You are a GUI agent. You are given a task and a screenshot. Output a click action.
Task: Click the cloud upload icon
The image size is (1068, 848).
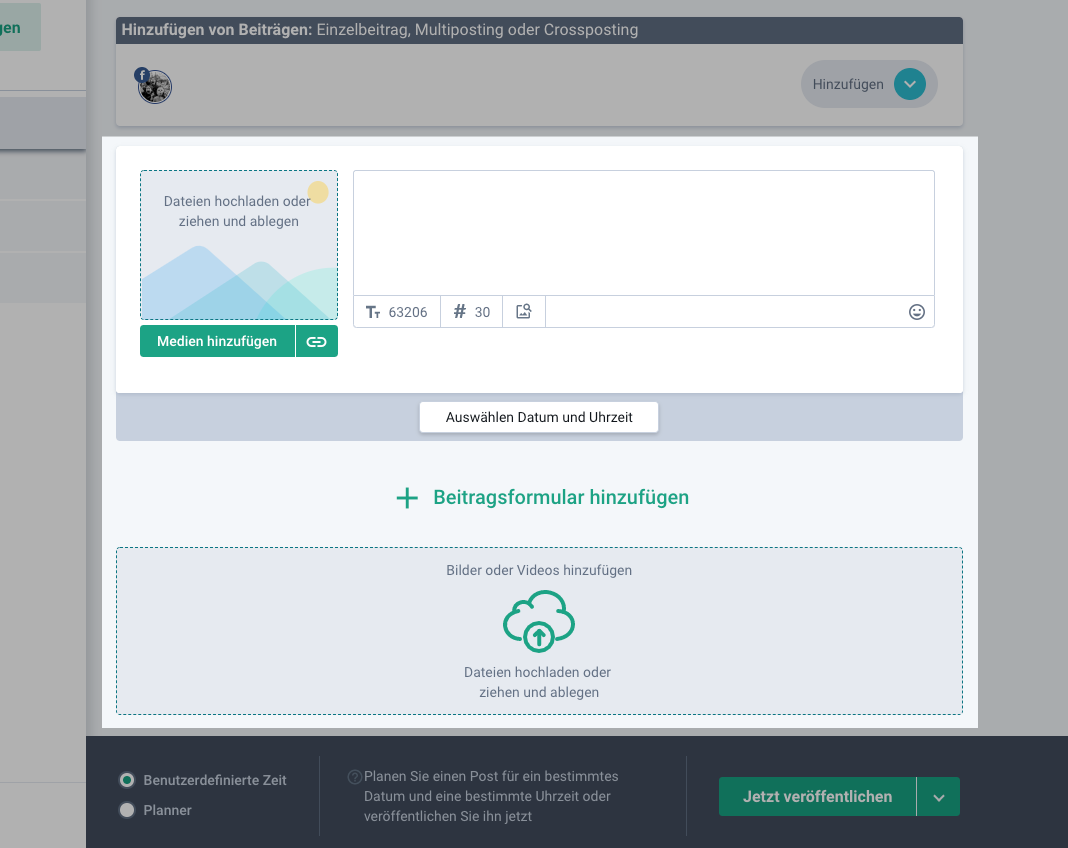coord(538,622)
